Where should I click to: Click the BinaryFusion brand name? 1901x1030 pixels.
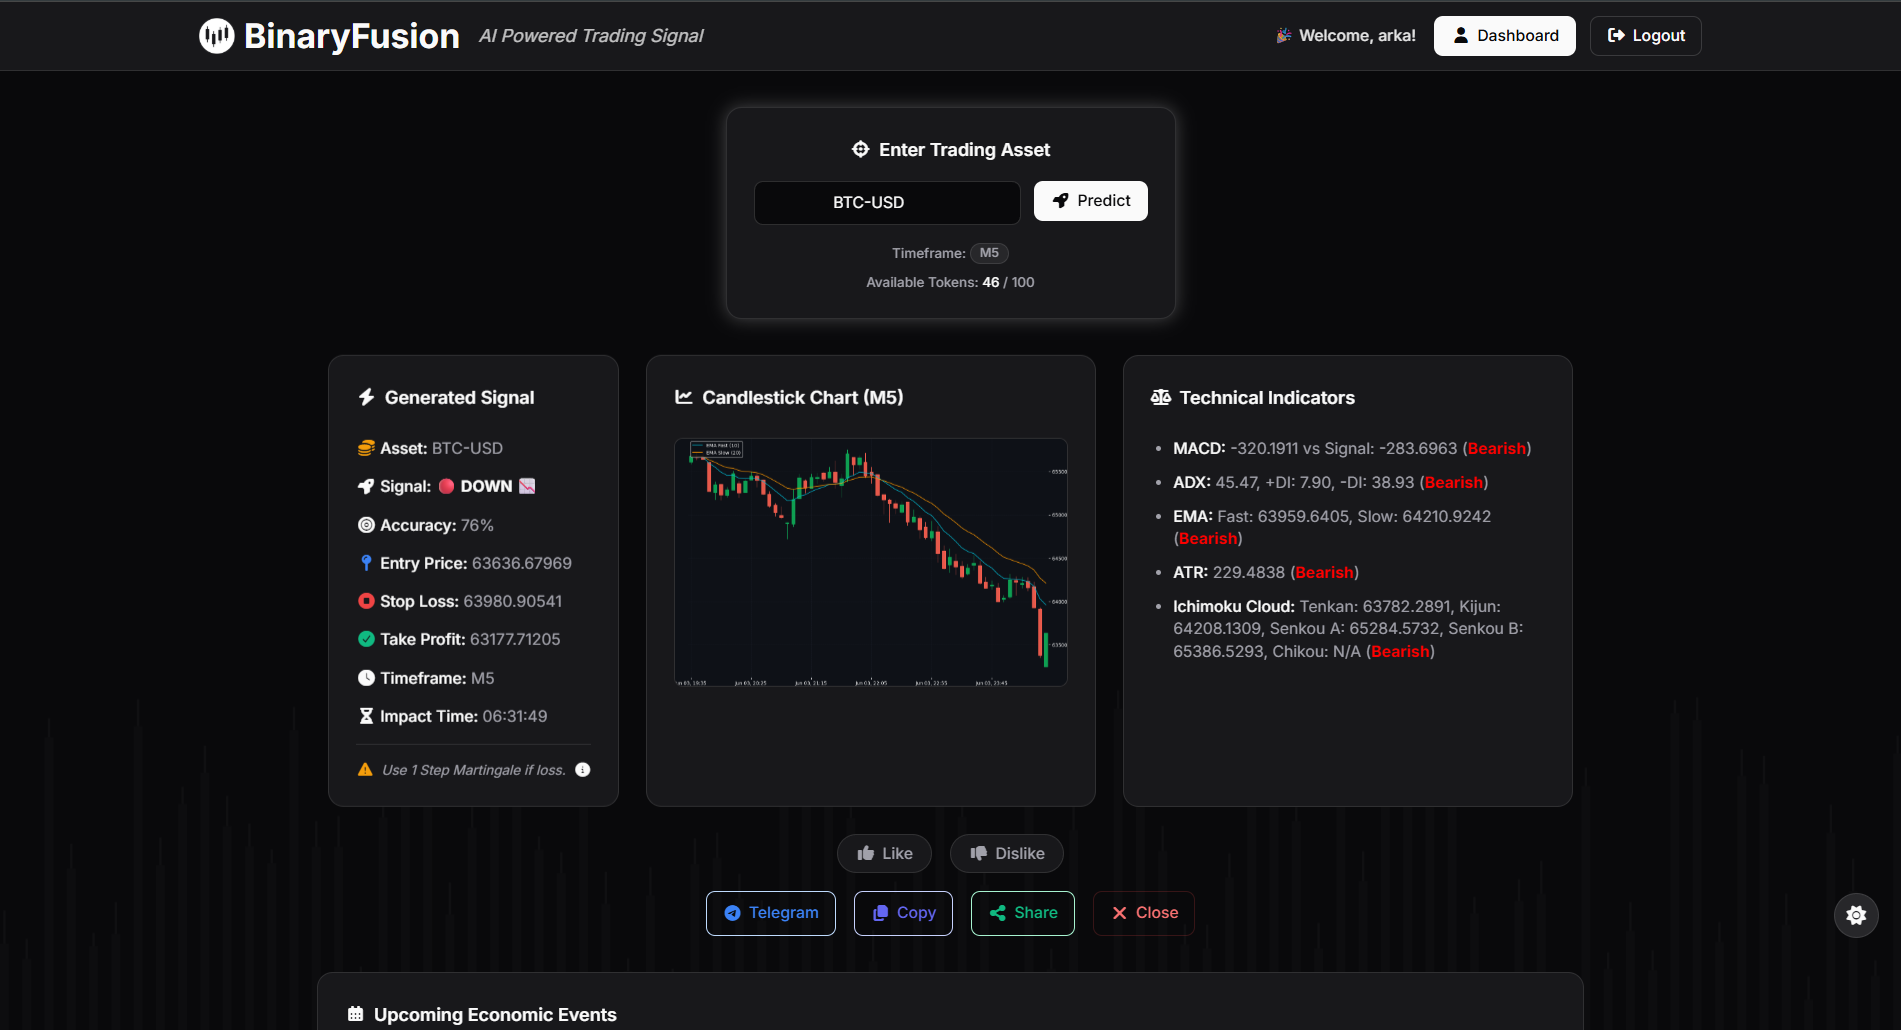pyautogui.click(x=352, y=36)
